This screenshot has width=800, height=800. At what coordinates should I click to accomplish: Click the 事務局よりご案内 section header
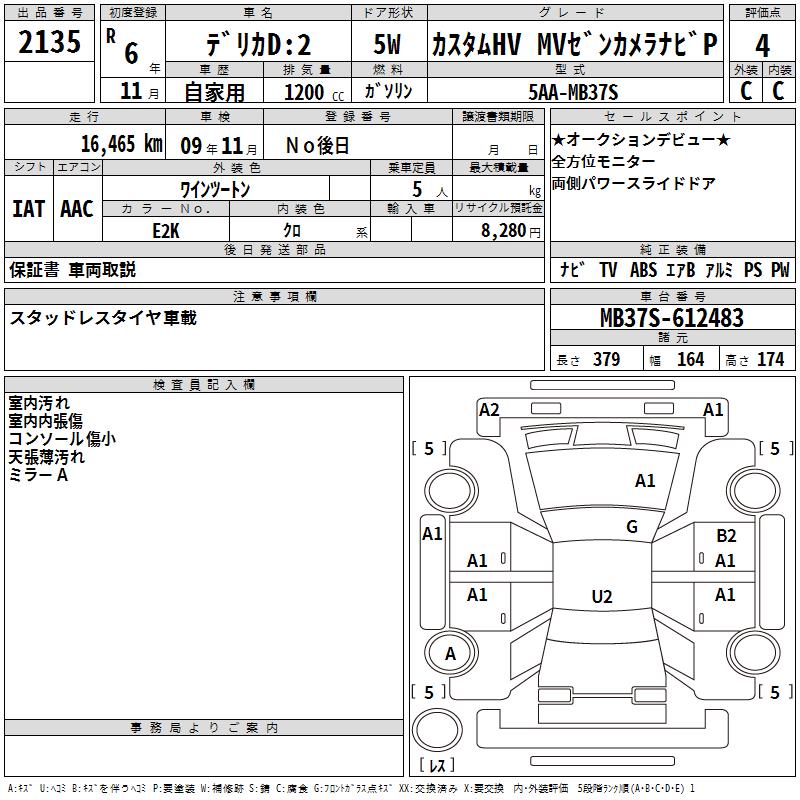click(204, 728)
